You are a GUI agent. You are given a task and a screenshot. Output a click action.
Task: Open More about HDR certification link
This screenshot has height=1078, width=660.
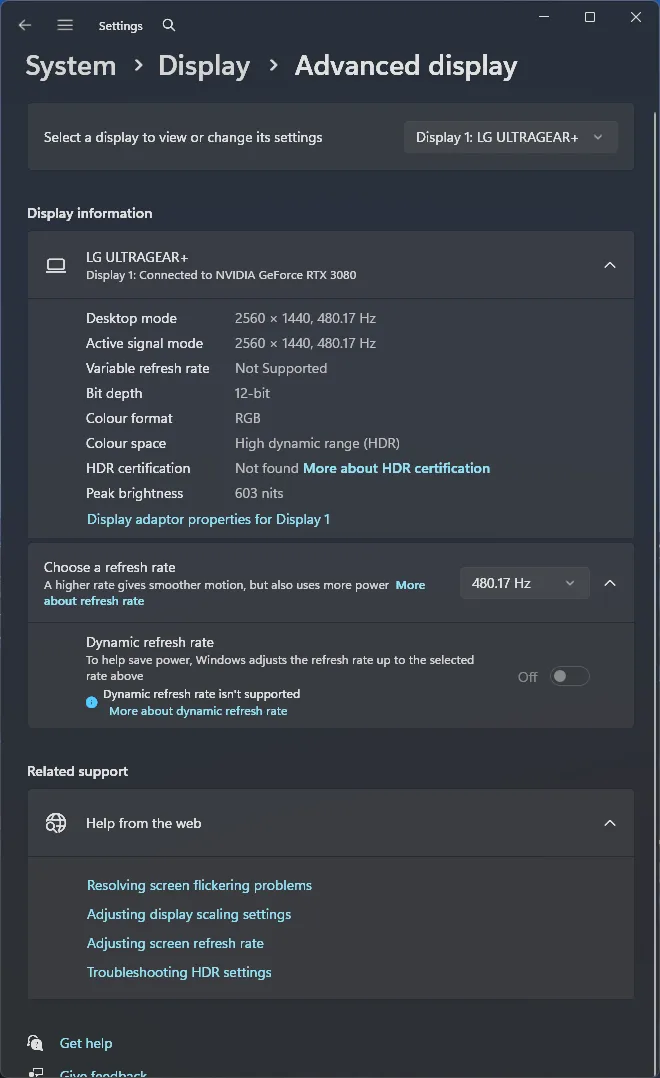click(396, 468)
